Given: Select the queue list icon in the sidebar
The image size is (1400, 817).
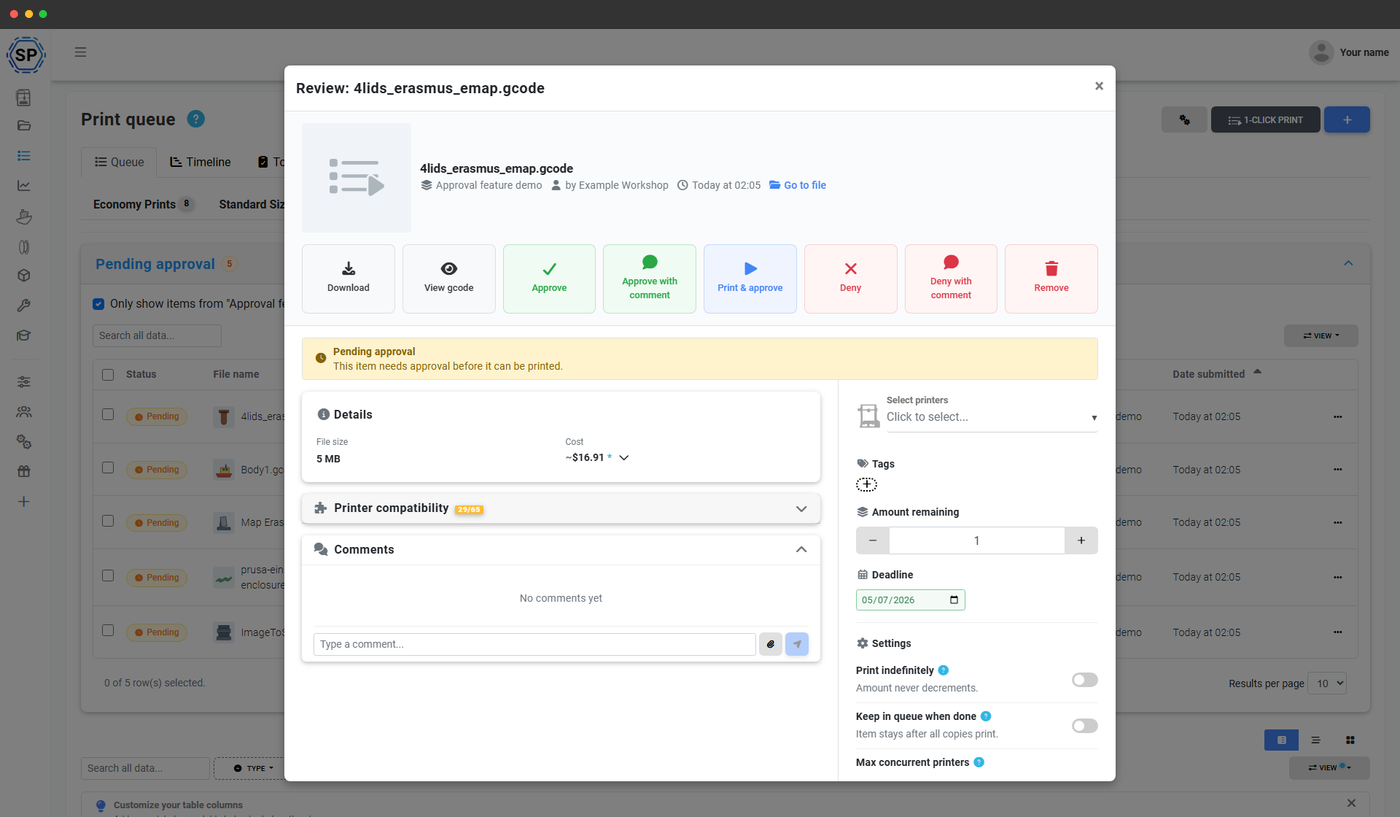Looking at the screenshot, I should (24, 156).
